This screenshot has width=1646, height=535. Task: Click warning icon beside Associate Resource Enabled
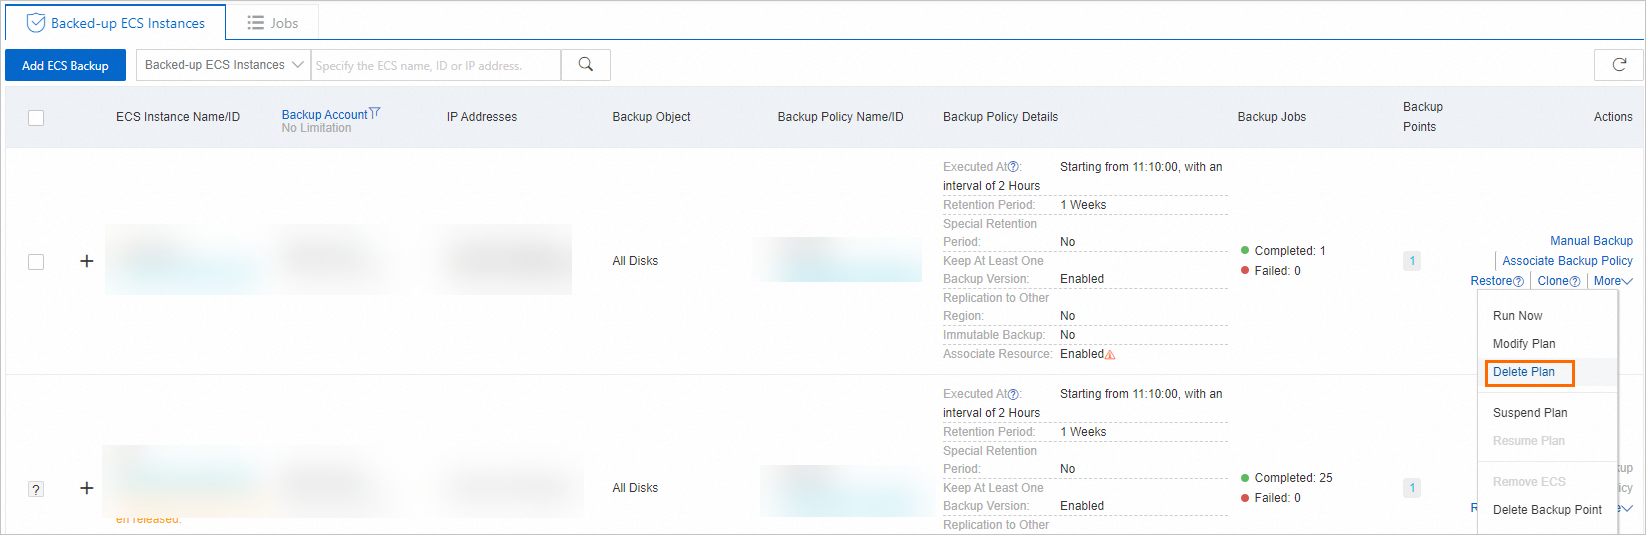point(1110,354)
